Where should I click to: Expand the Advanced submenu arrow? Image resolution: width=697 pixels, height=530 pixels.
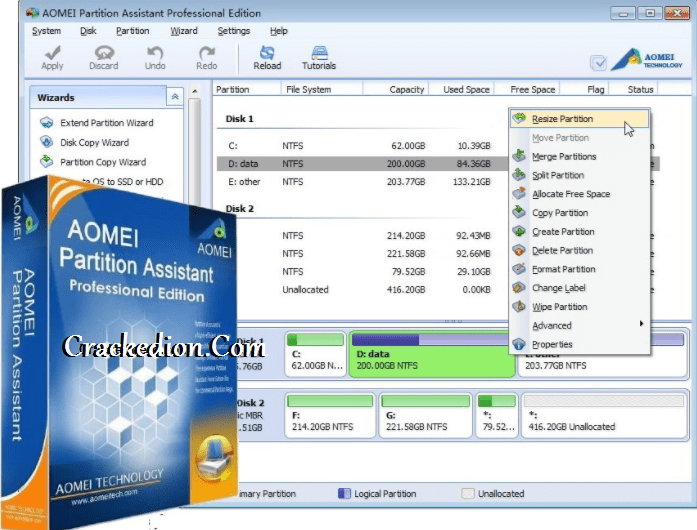(641, 323)
